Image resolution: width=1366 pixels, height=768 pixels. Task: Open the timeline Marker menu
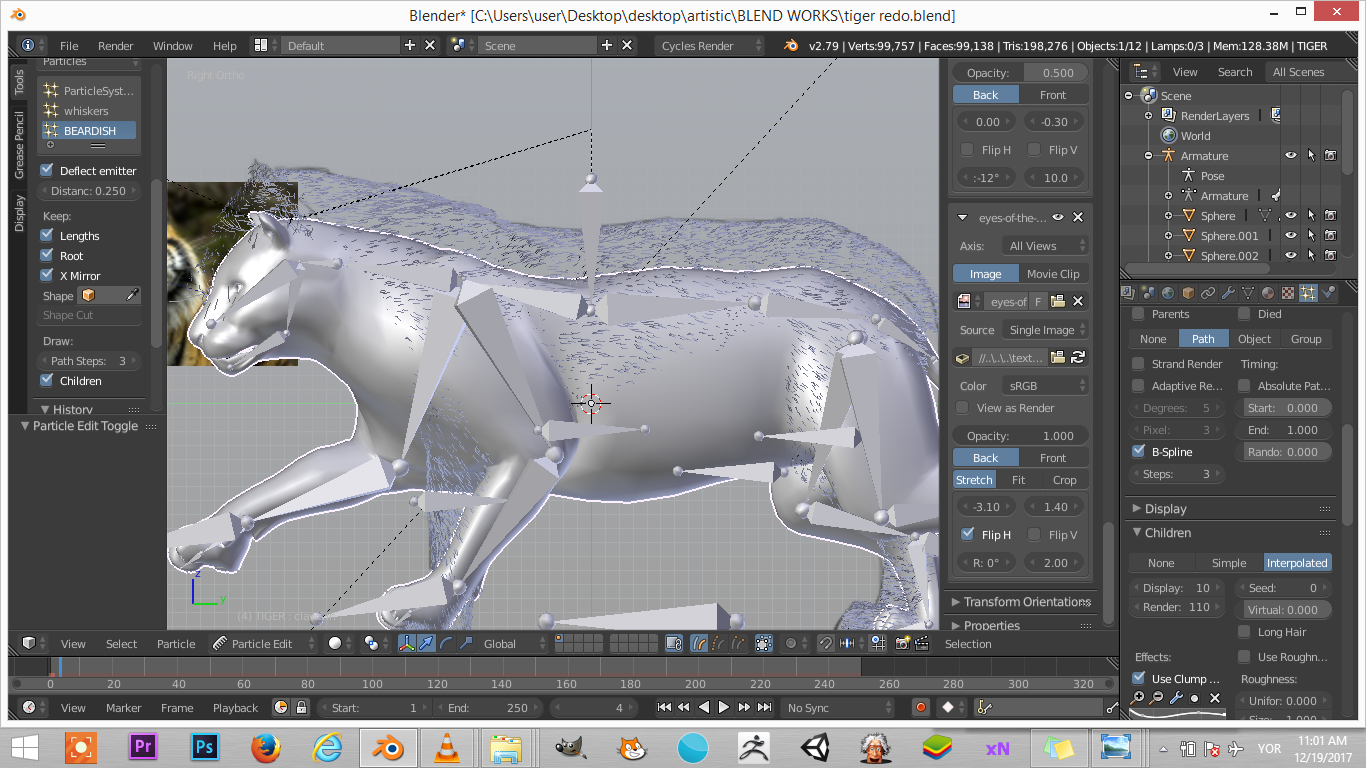[124, 707]
